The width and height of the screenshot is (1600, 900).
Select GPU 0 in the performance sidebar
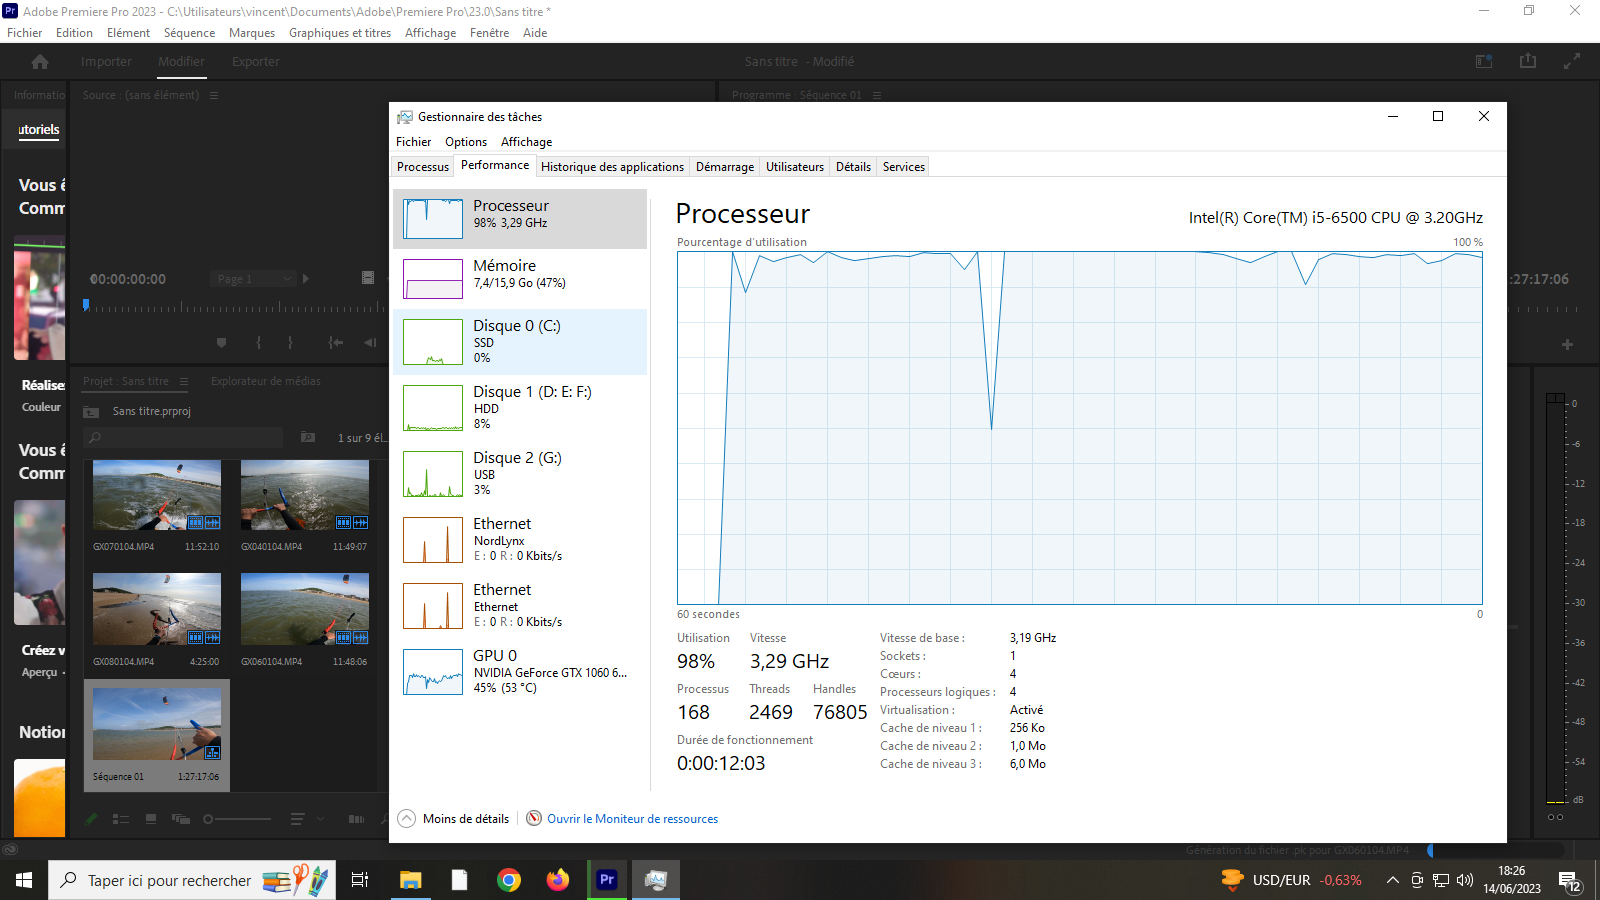520,672
